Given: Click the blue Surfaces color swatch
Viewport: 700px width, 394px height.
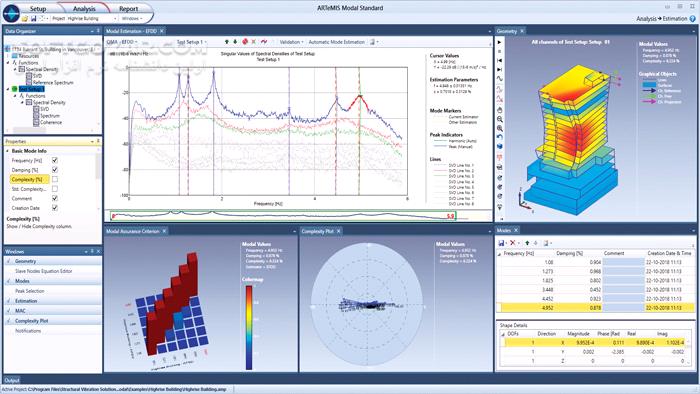Looking at the screenshot, I should click(x=649, y=85).
